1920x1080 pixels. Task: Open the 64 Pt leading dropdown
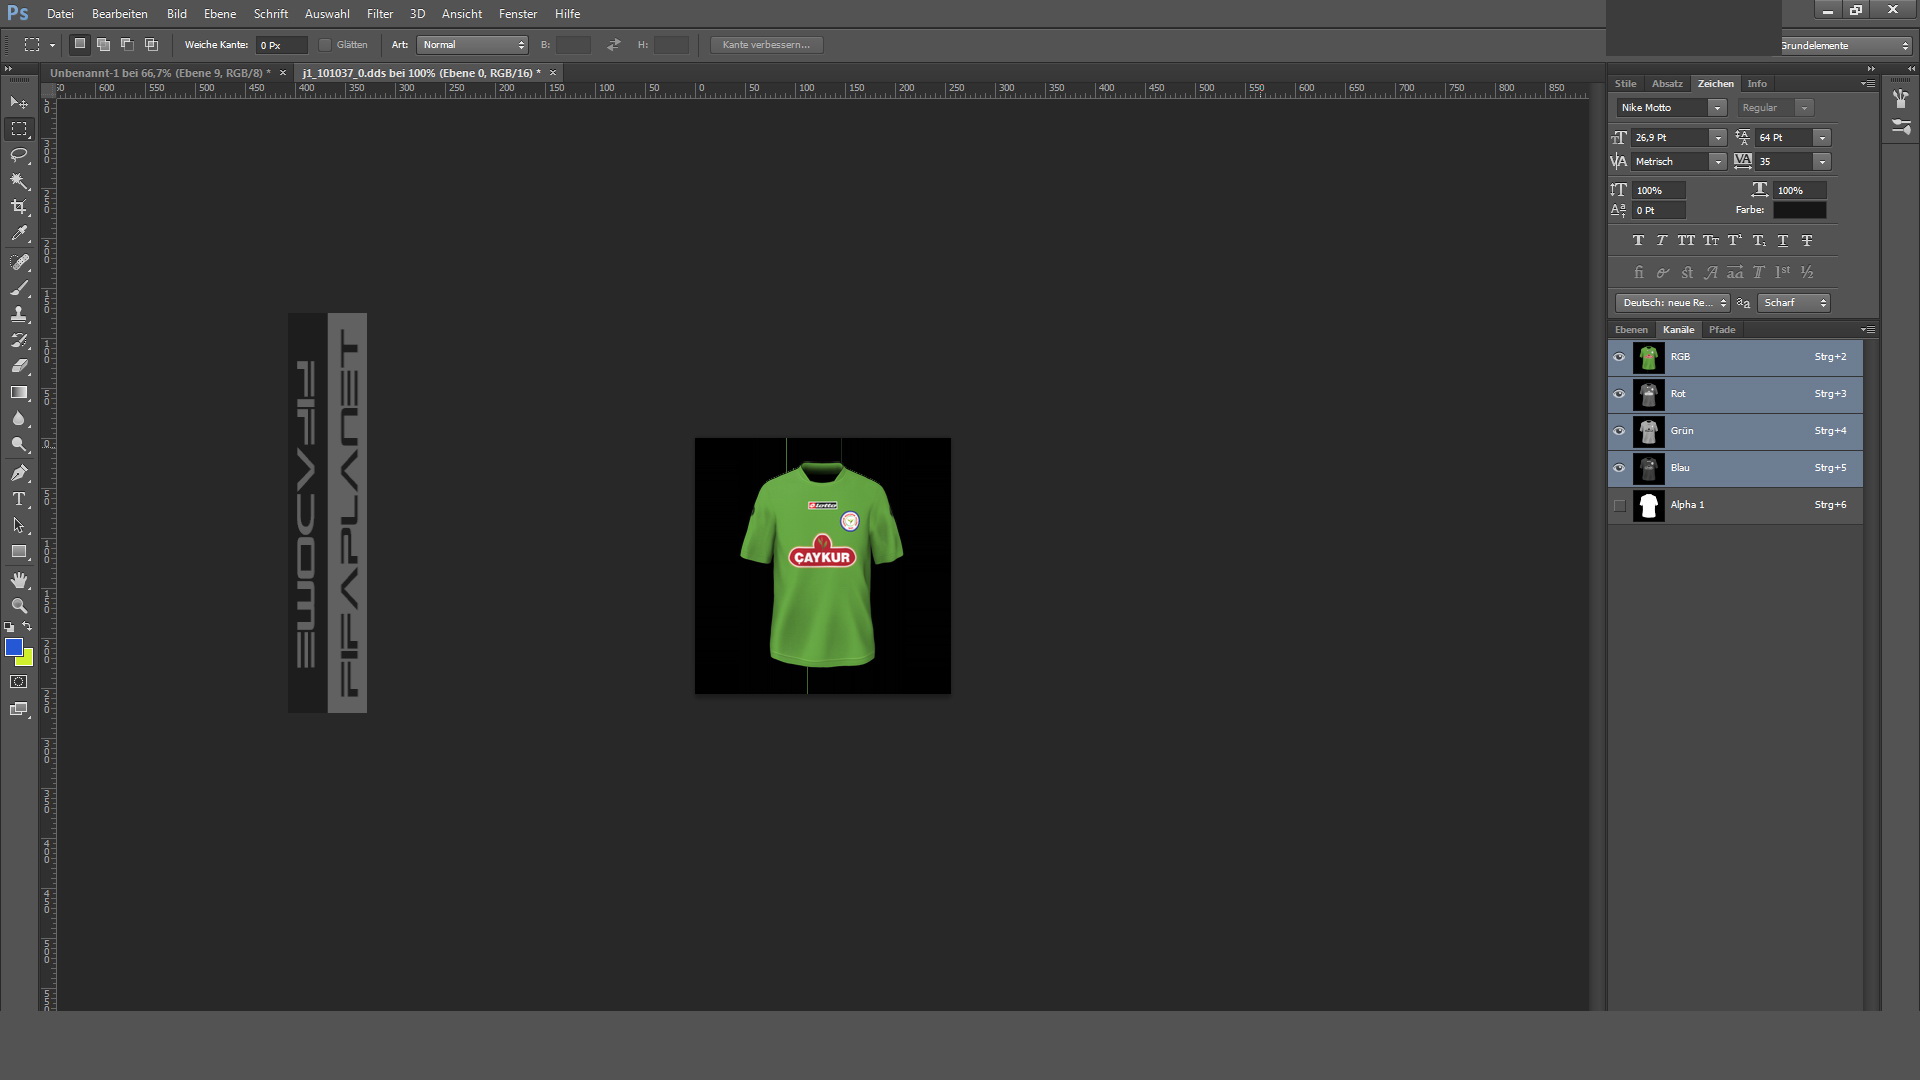pyautogui.click(x=1822, y=138)
